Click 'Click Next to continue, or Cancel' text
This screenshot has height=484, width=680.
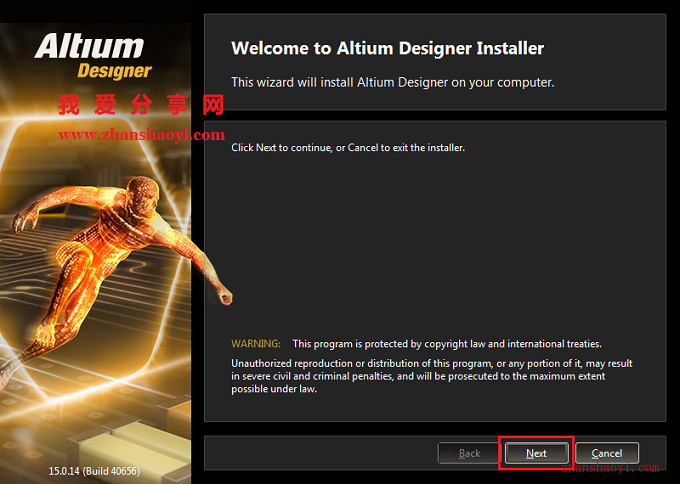[348, 147]
